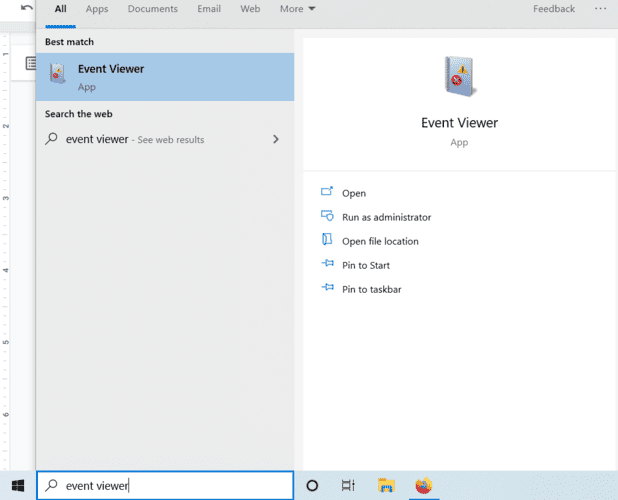Choose Open file location

[x=380, y=241]
